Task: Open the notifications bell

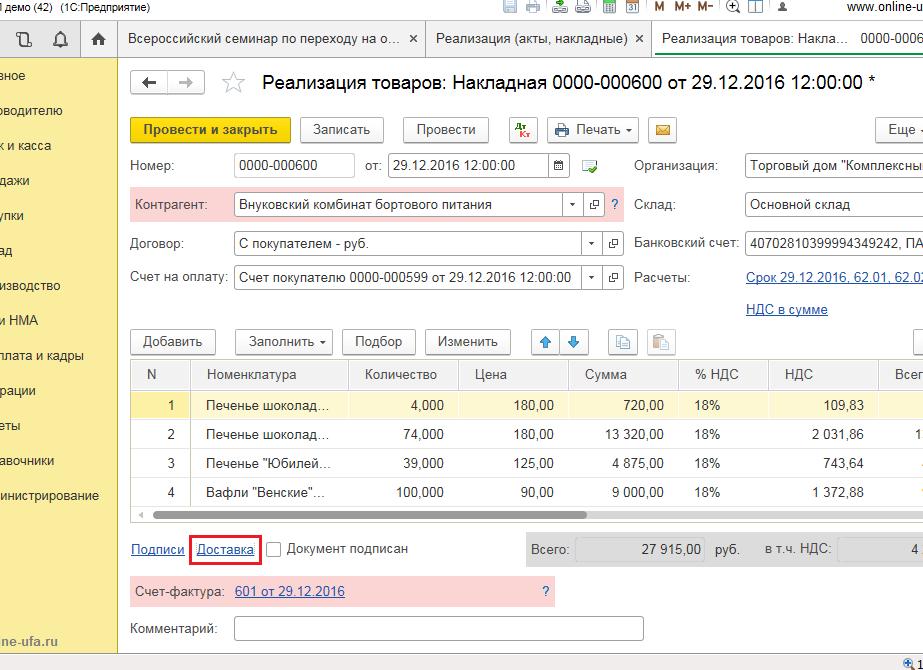Action: coord(60,39)
